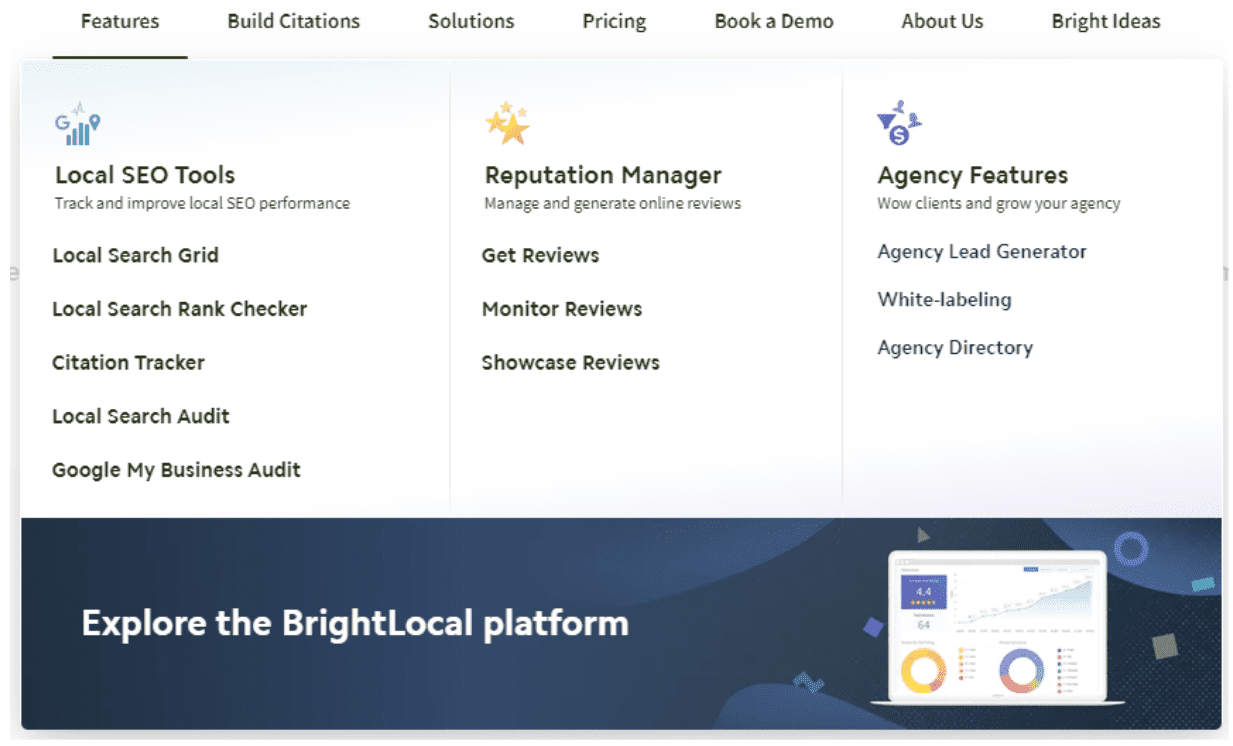Open the Bright Ideas menu
Viewport: 1233px width, 746px height.
pyautogui.click(x=1106, y=21)
